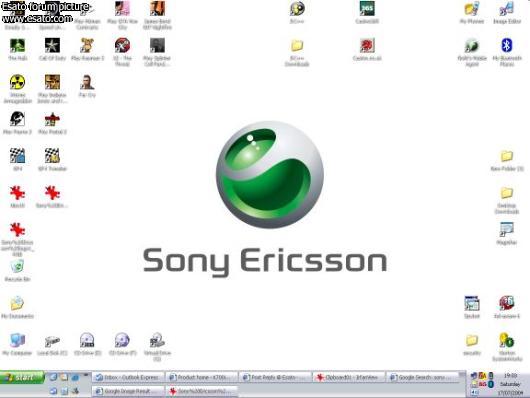Viewport: 530px width, 398px height.
Task: Click the system tray clock
Action: pyautogui.click(x=510, y=376)
